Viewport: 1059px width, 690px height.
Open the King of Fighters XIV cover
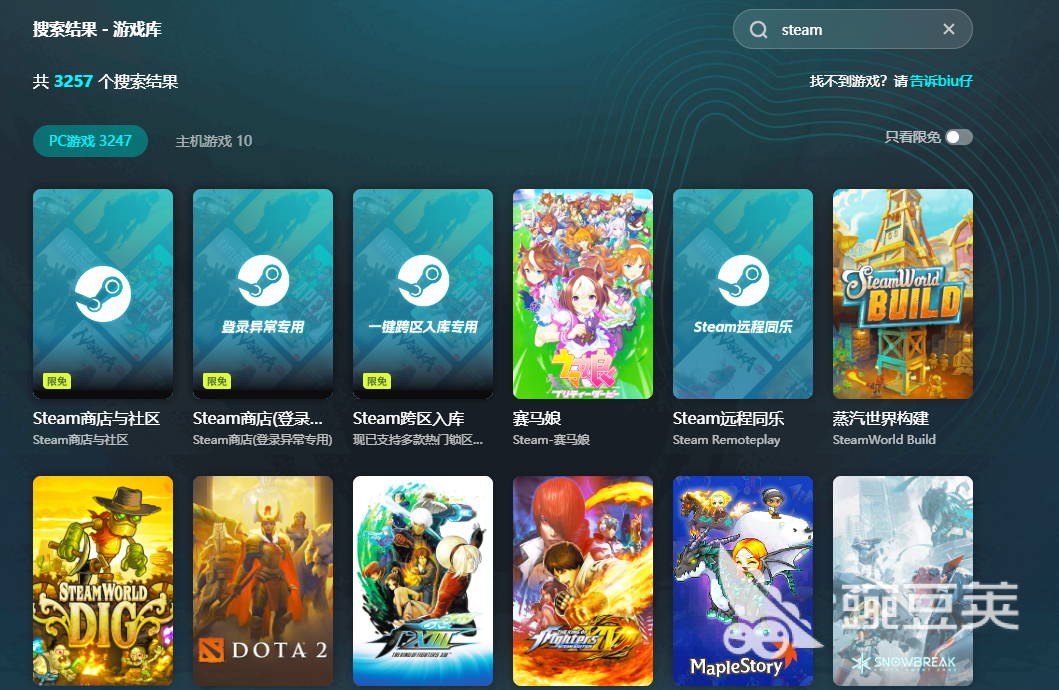[583, 581]
